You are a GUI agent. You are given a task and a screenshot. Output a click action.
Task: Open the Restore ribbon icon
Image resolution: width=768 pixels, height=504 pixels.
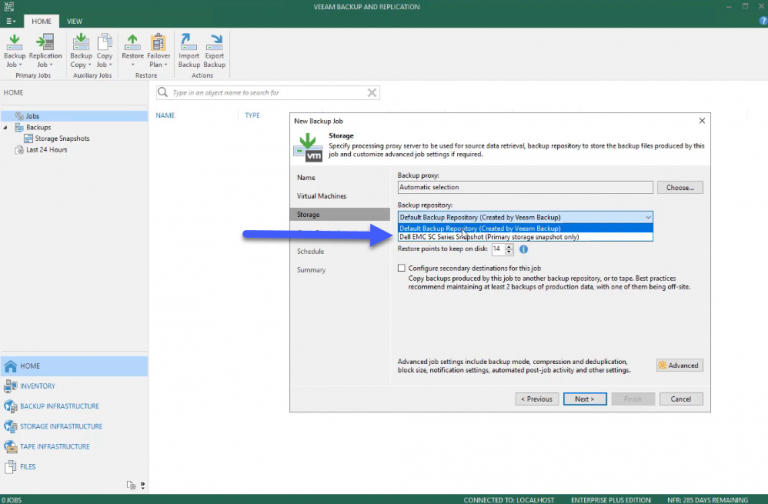click(x=133, y=50)
